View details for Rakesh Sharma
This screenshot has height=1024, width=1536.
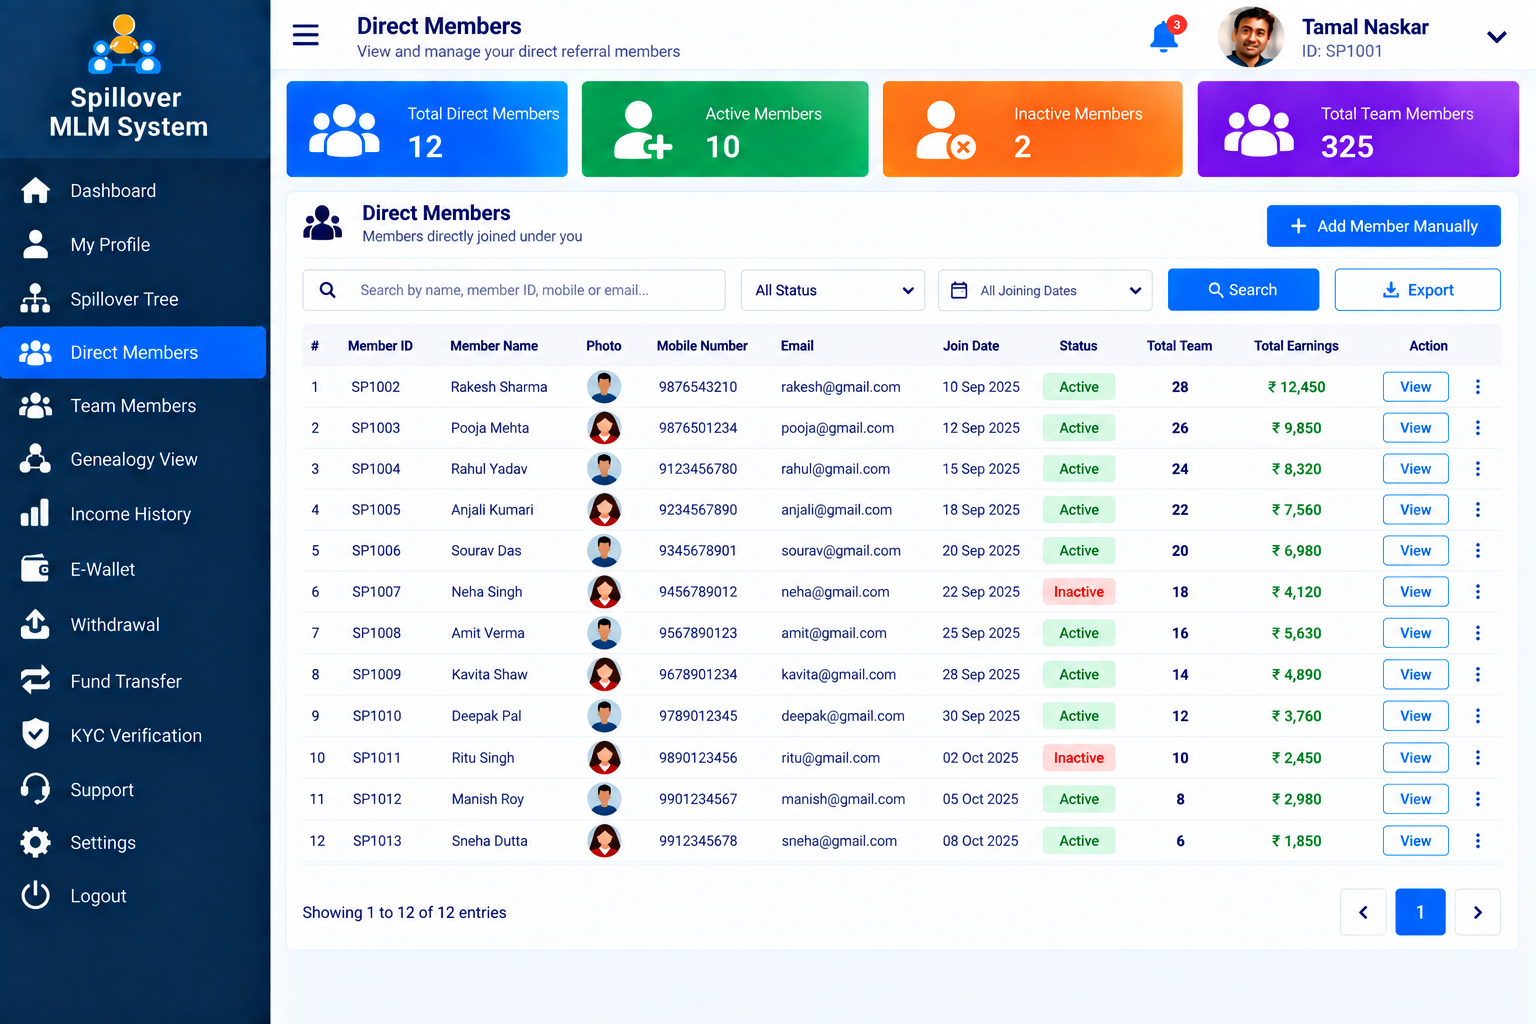tap(1415, 387)
